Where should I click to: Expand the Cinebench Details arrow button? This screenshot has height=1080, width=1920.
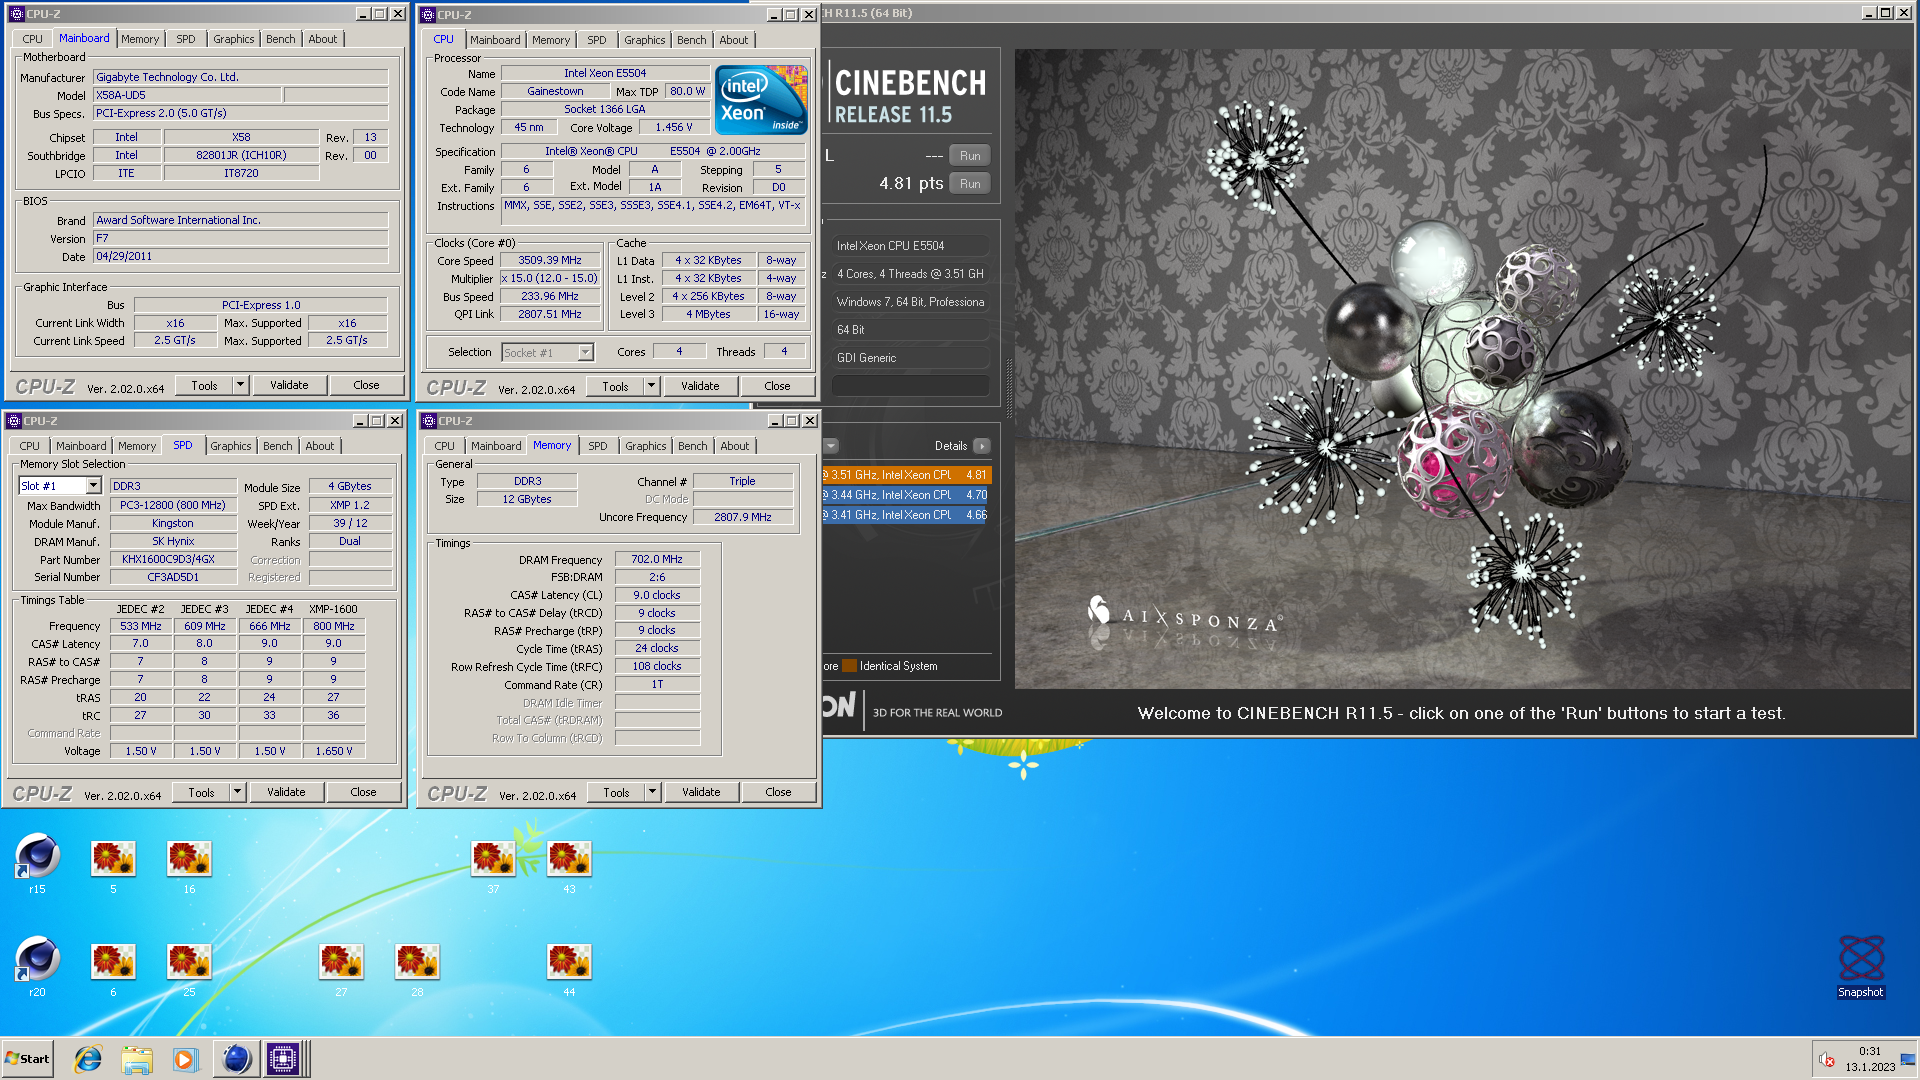tap(982, 446)
